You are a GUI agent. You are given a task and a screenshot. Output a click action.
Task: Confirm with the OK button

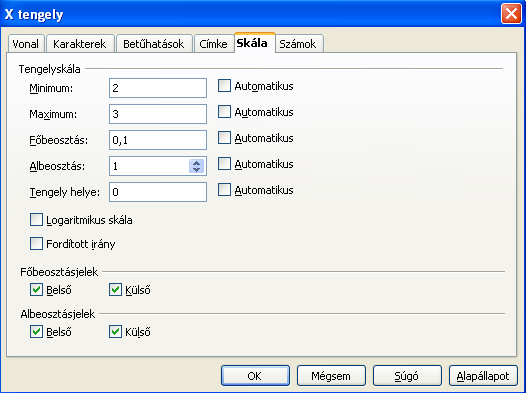(255, 376)
